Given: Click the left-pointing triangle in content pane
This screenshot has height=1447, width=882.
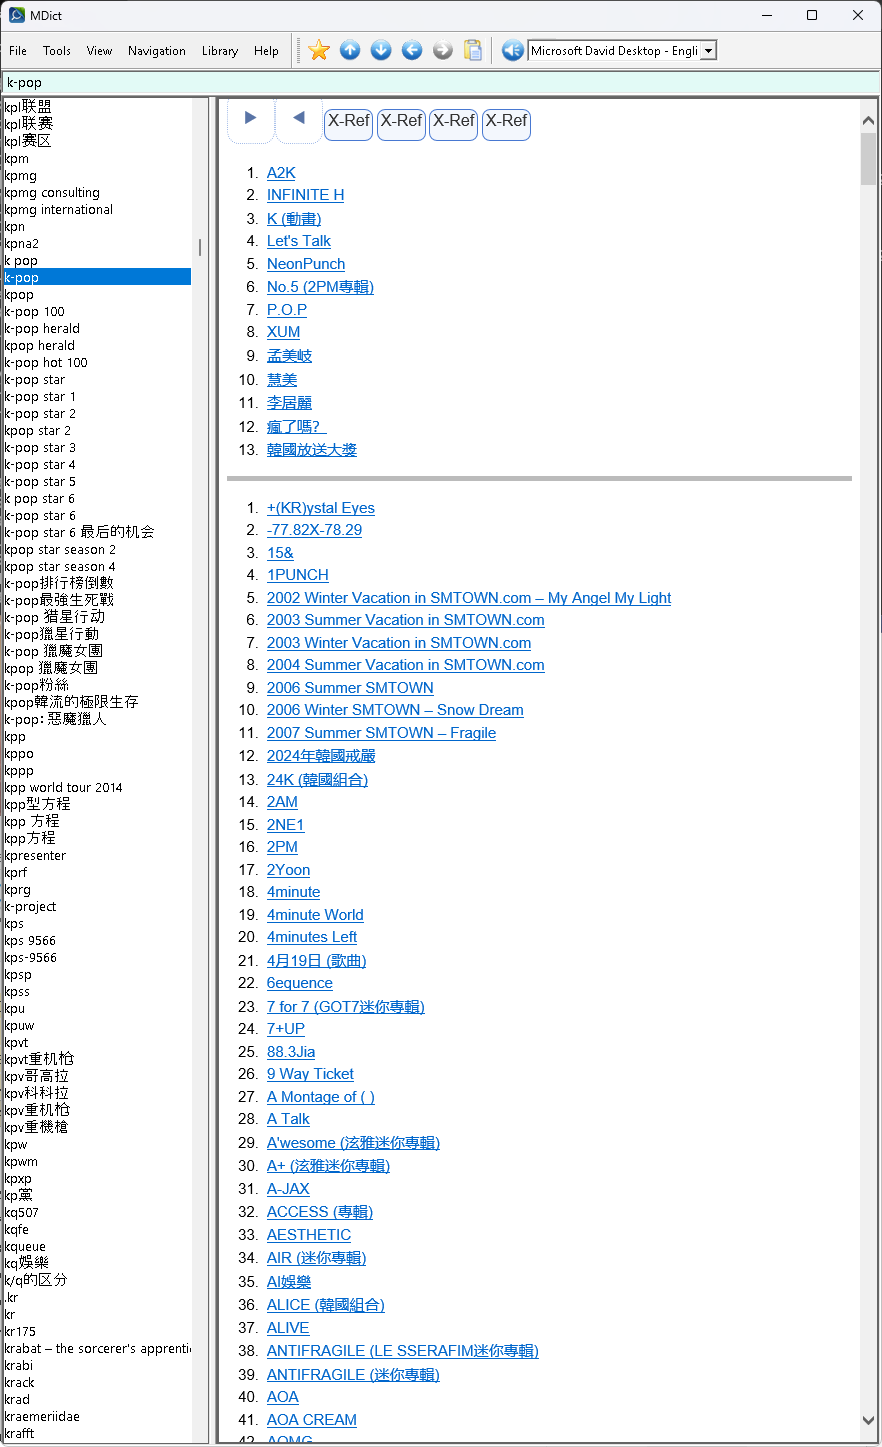Looking at the screenshot, I should (x=298, y=118).
